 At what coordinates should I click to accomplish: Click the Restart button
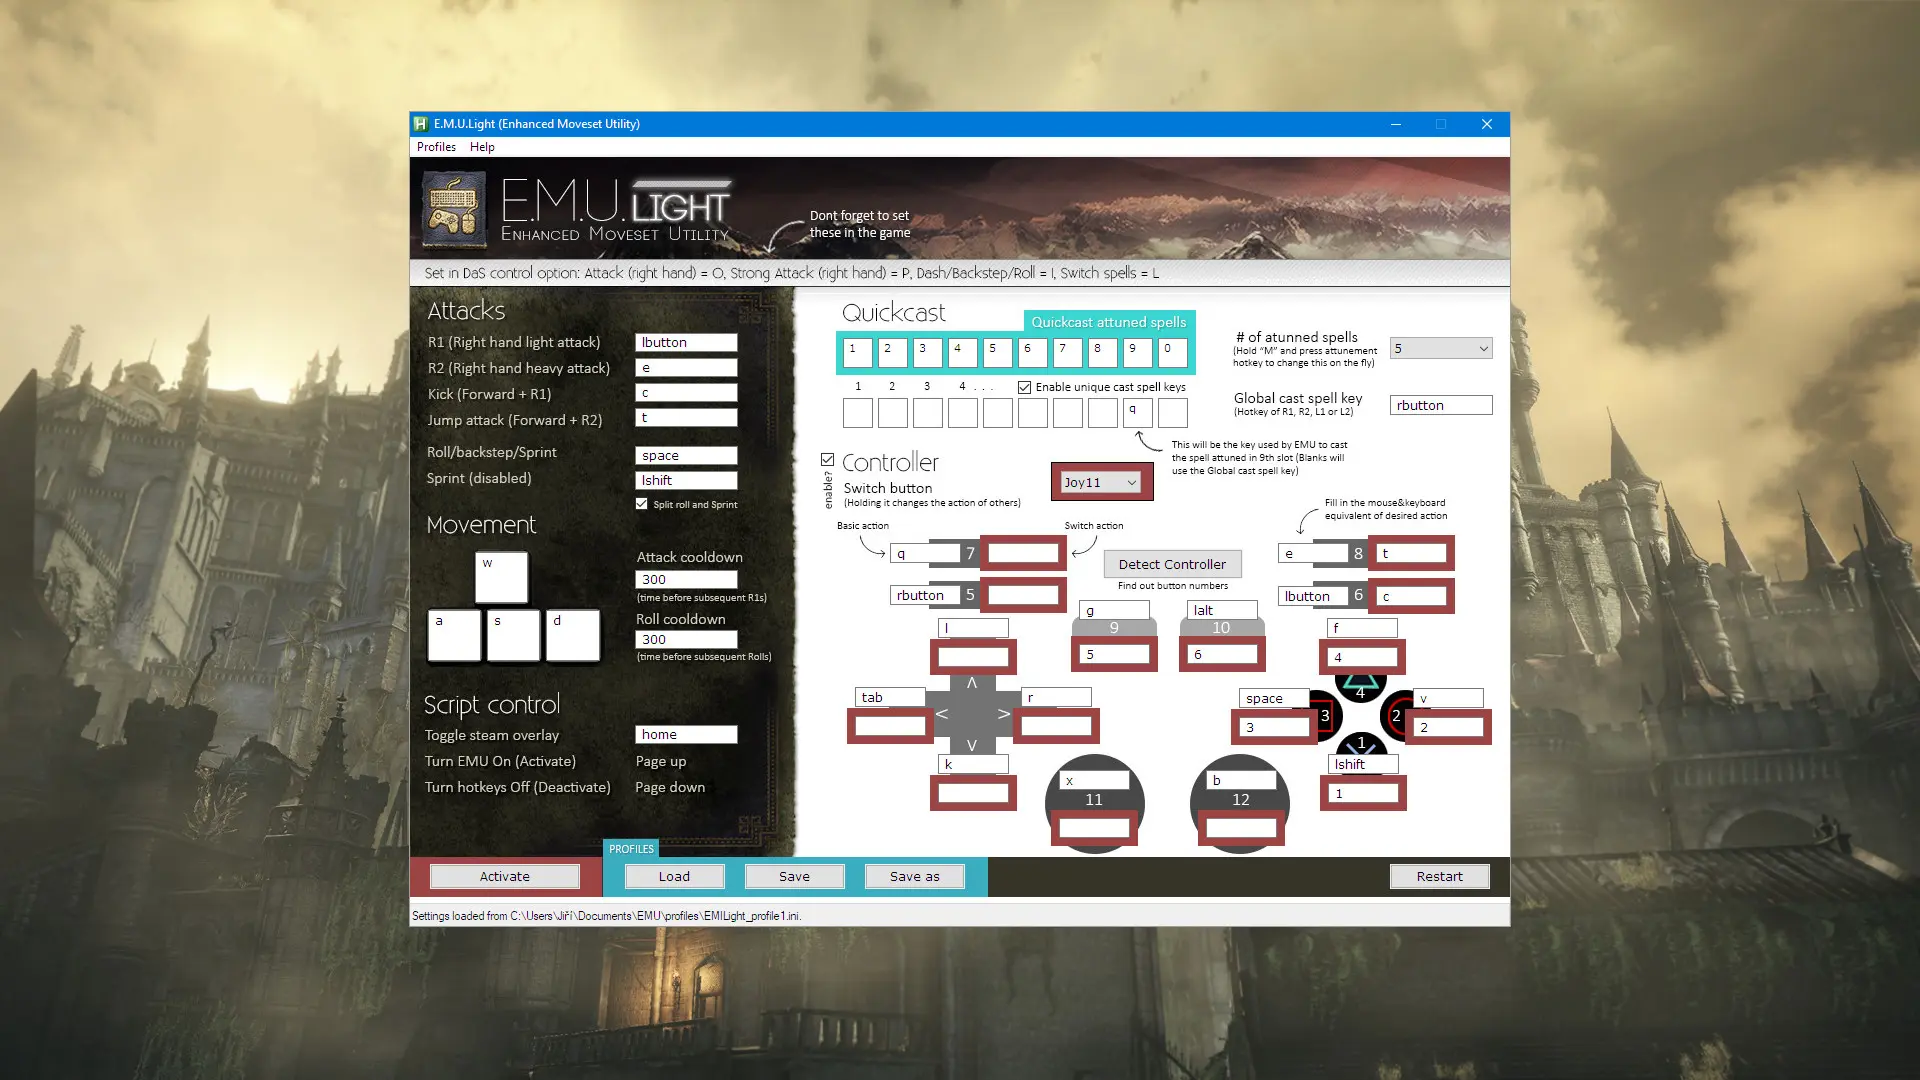click(x=1439, y=876)
